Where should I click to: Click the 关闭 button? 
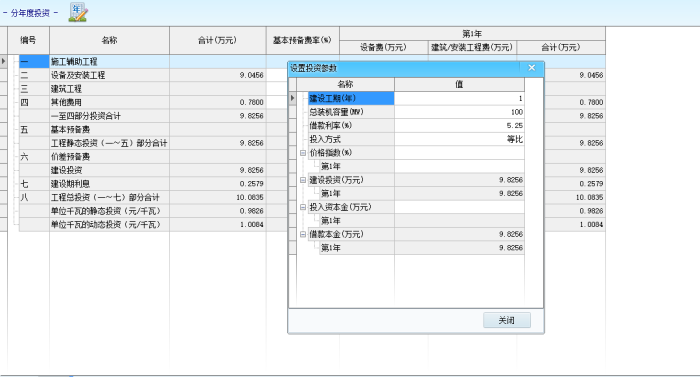tap(507, 320)
